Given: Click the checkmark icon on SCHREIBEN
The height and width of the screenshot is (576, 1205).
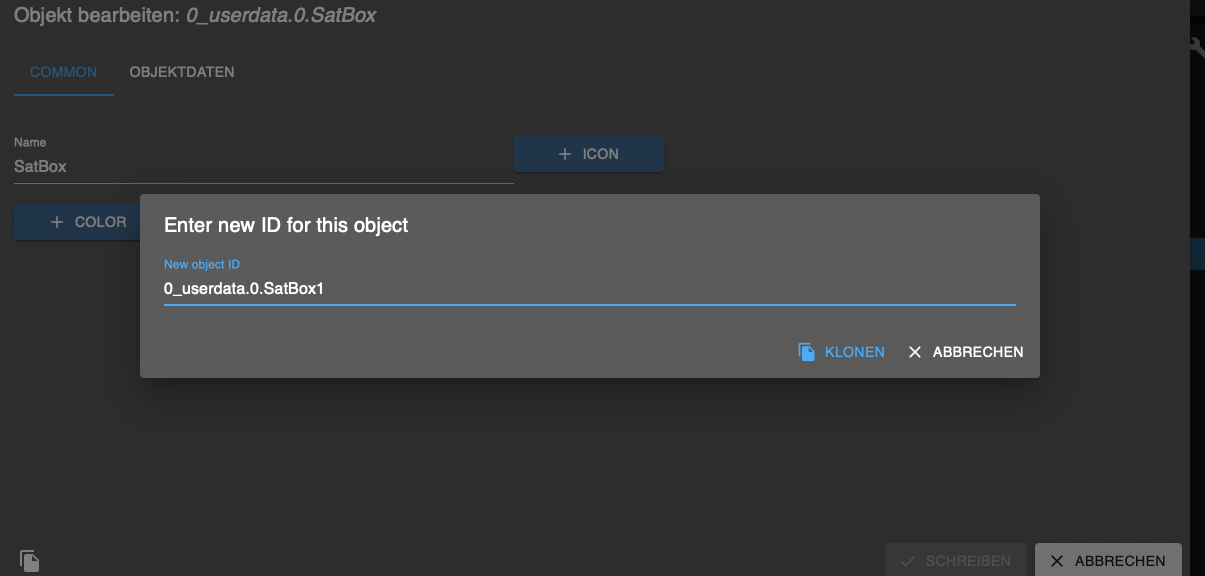Looking at the screenshot, I should tap(908, 561).
